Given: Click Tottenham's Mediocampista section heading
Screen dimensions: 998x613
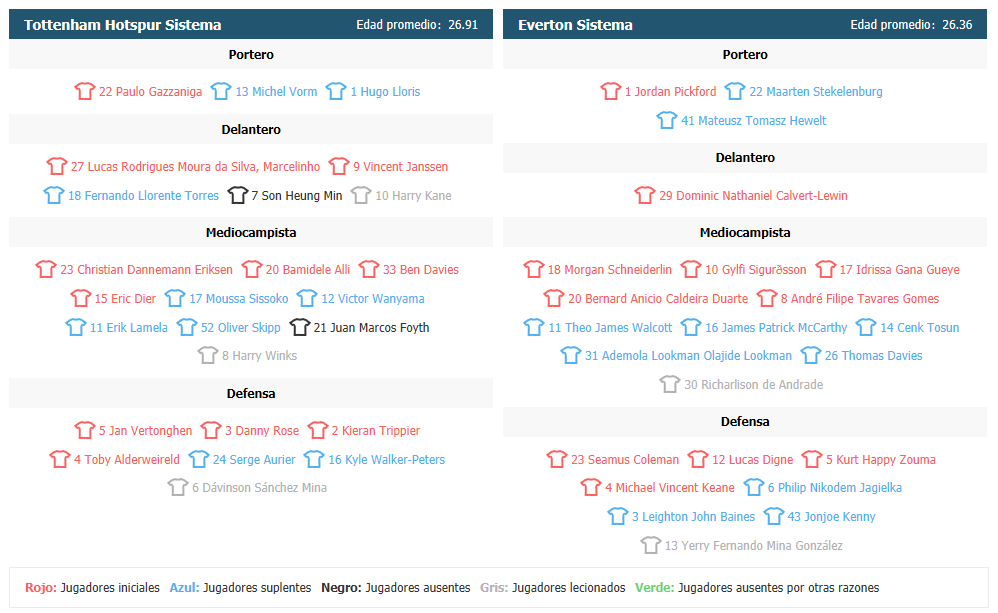Looking at the screenshot, I should 251,232.
